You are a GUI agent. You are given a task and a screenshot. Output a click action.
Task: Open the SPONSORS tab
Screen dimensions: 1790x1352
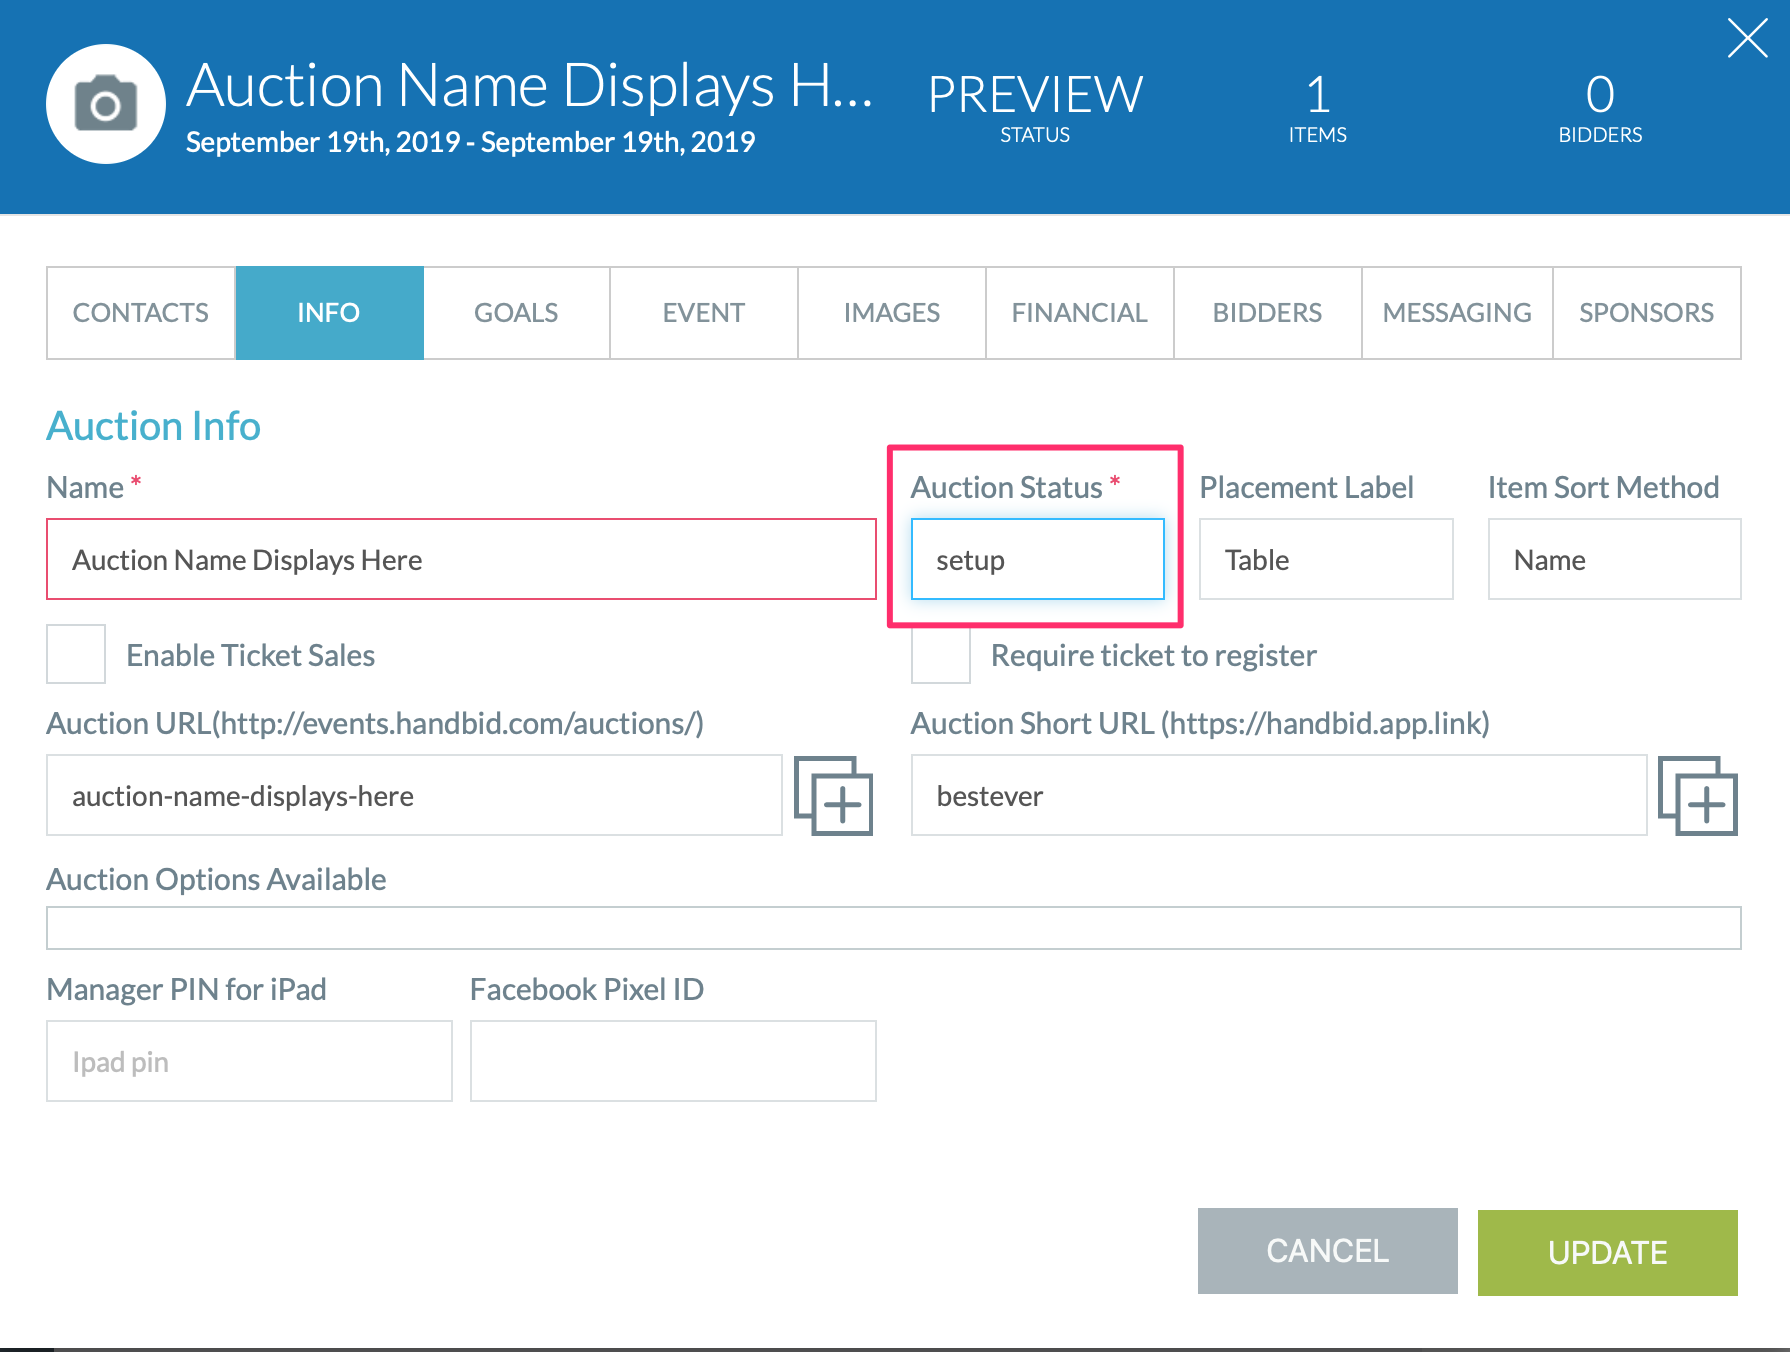[x=1646, y=312]
